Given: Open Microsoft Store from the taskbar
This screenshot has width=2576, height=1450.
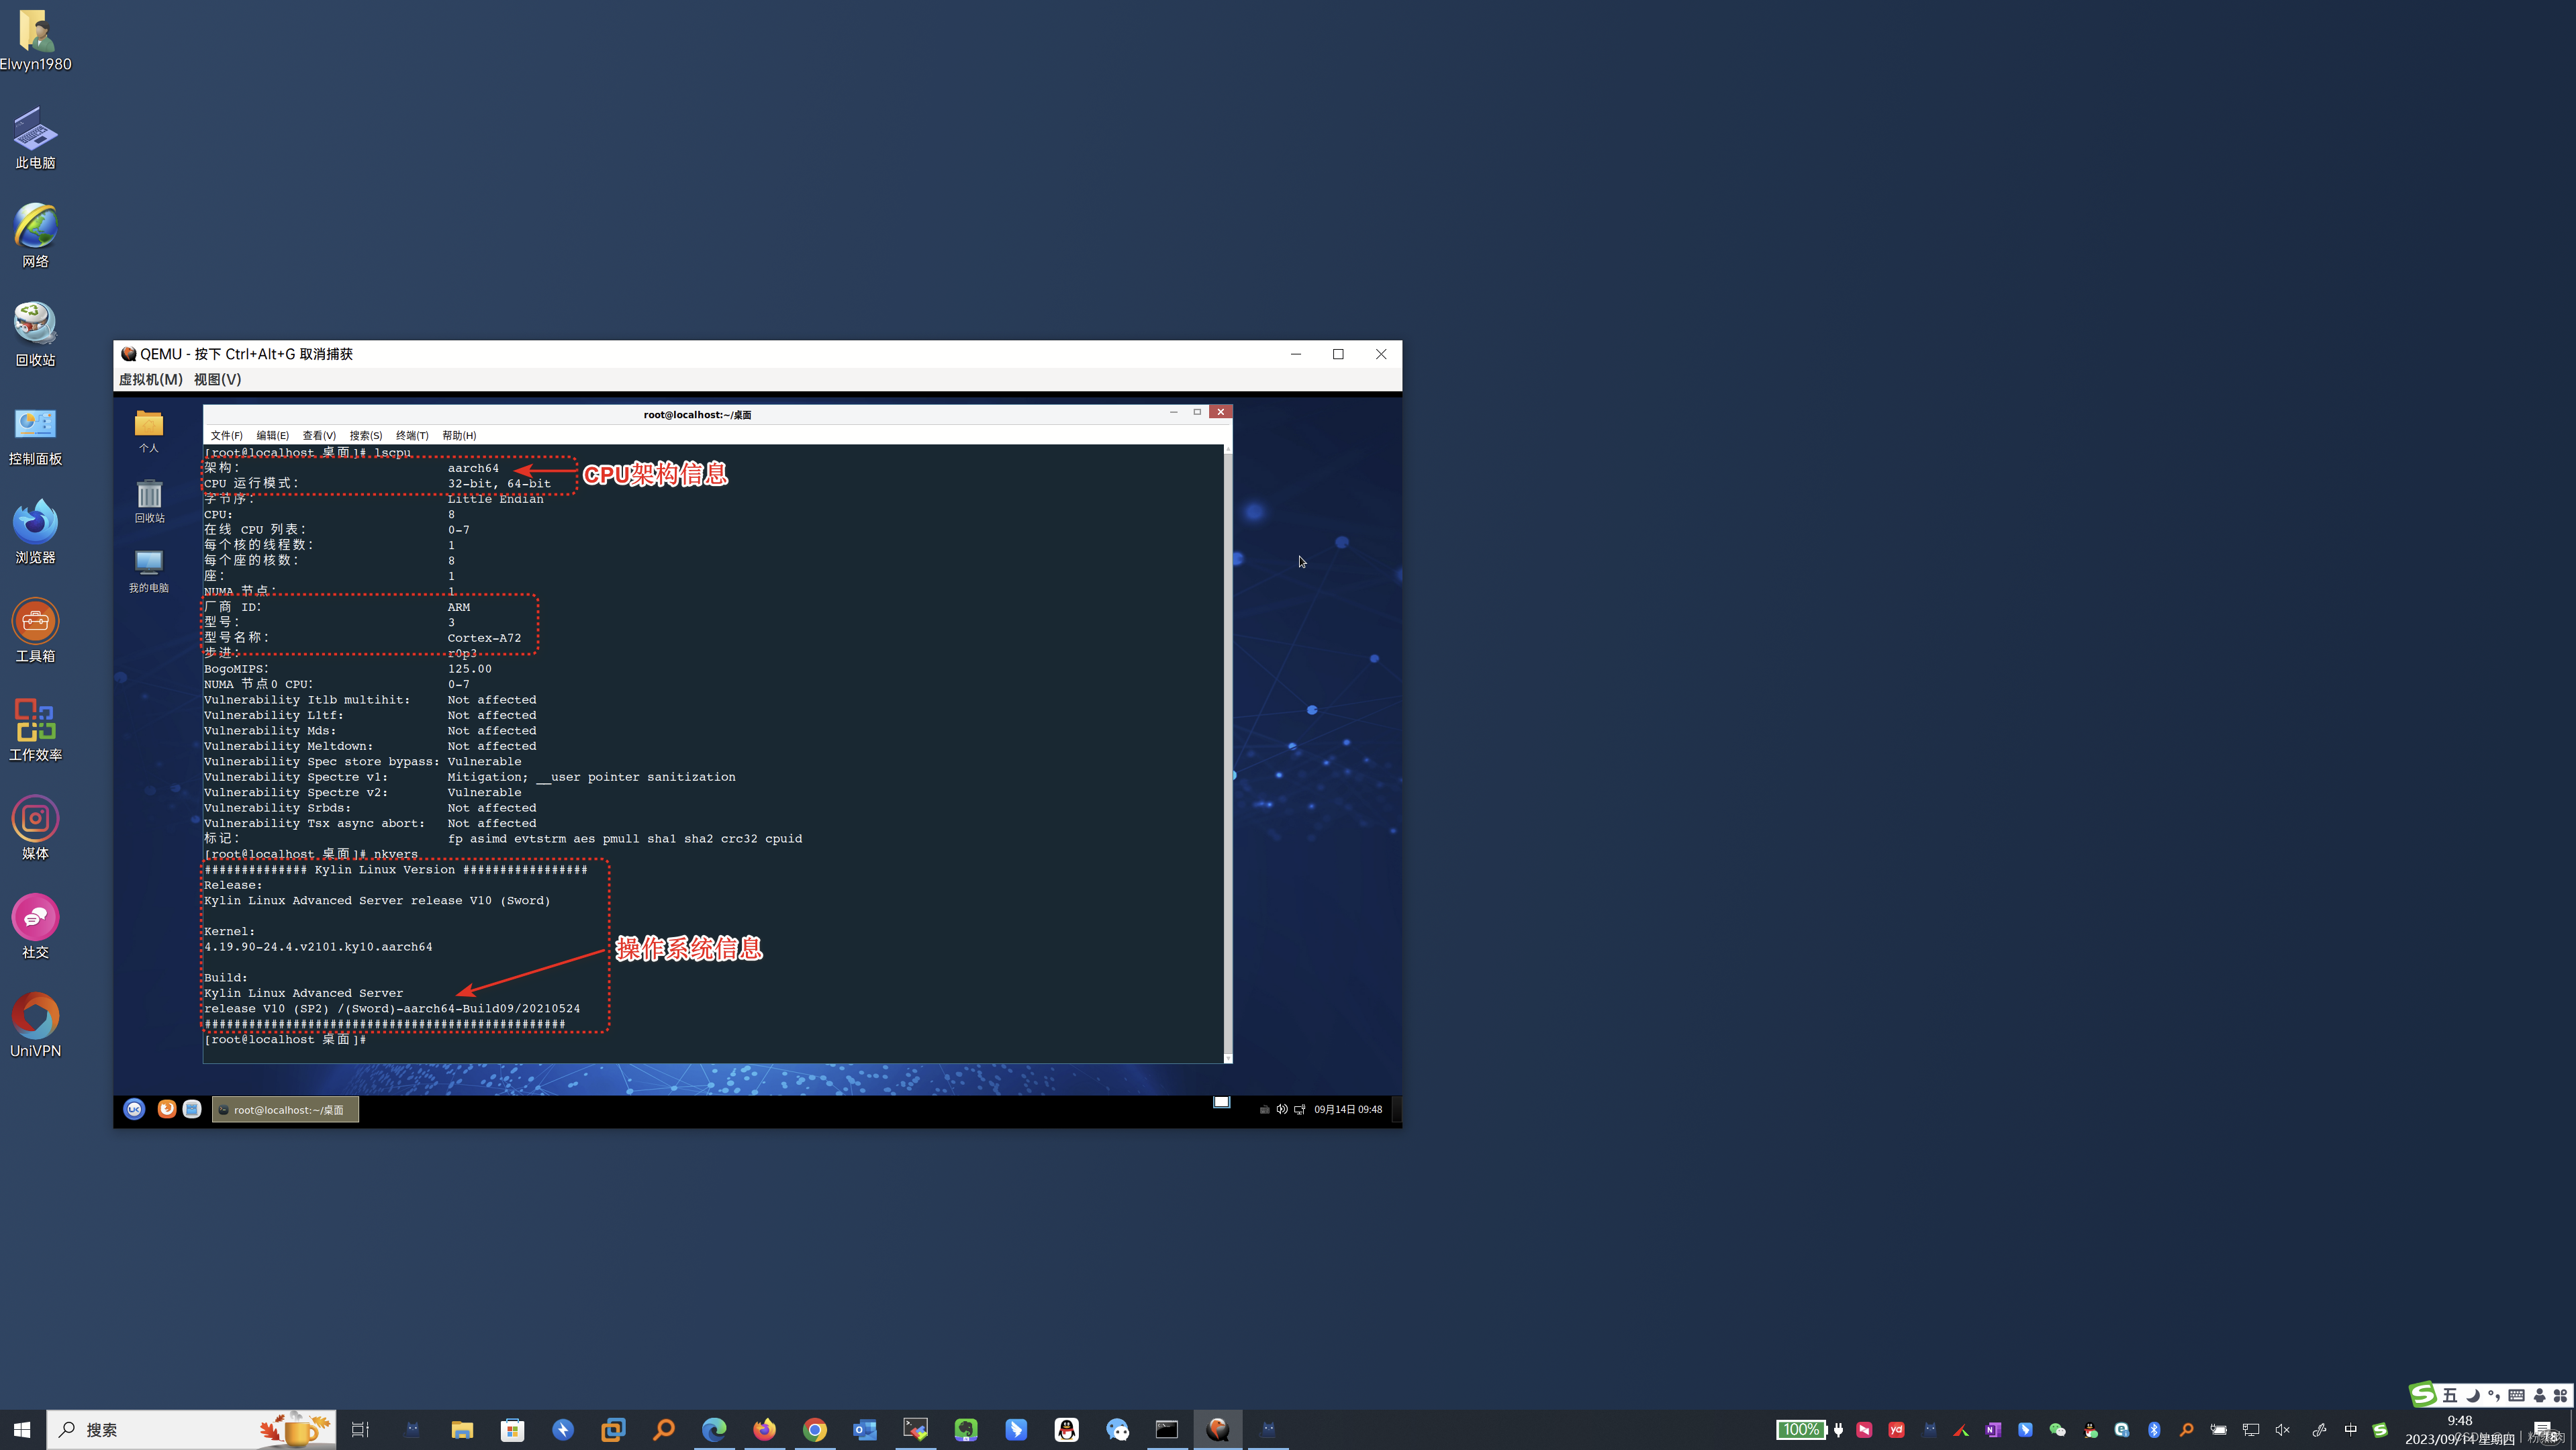Looking at the screenshot, I should [x=512, y=1430].
